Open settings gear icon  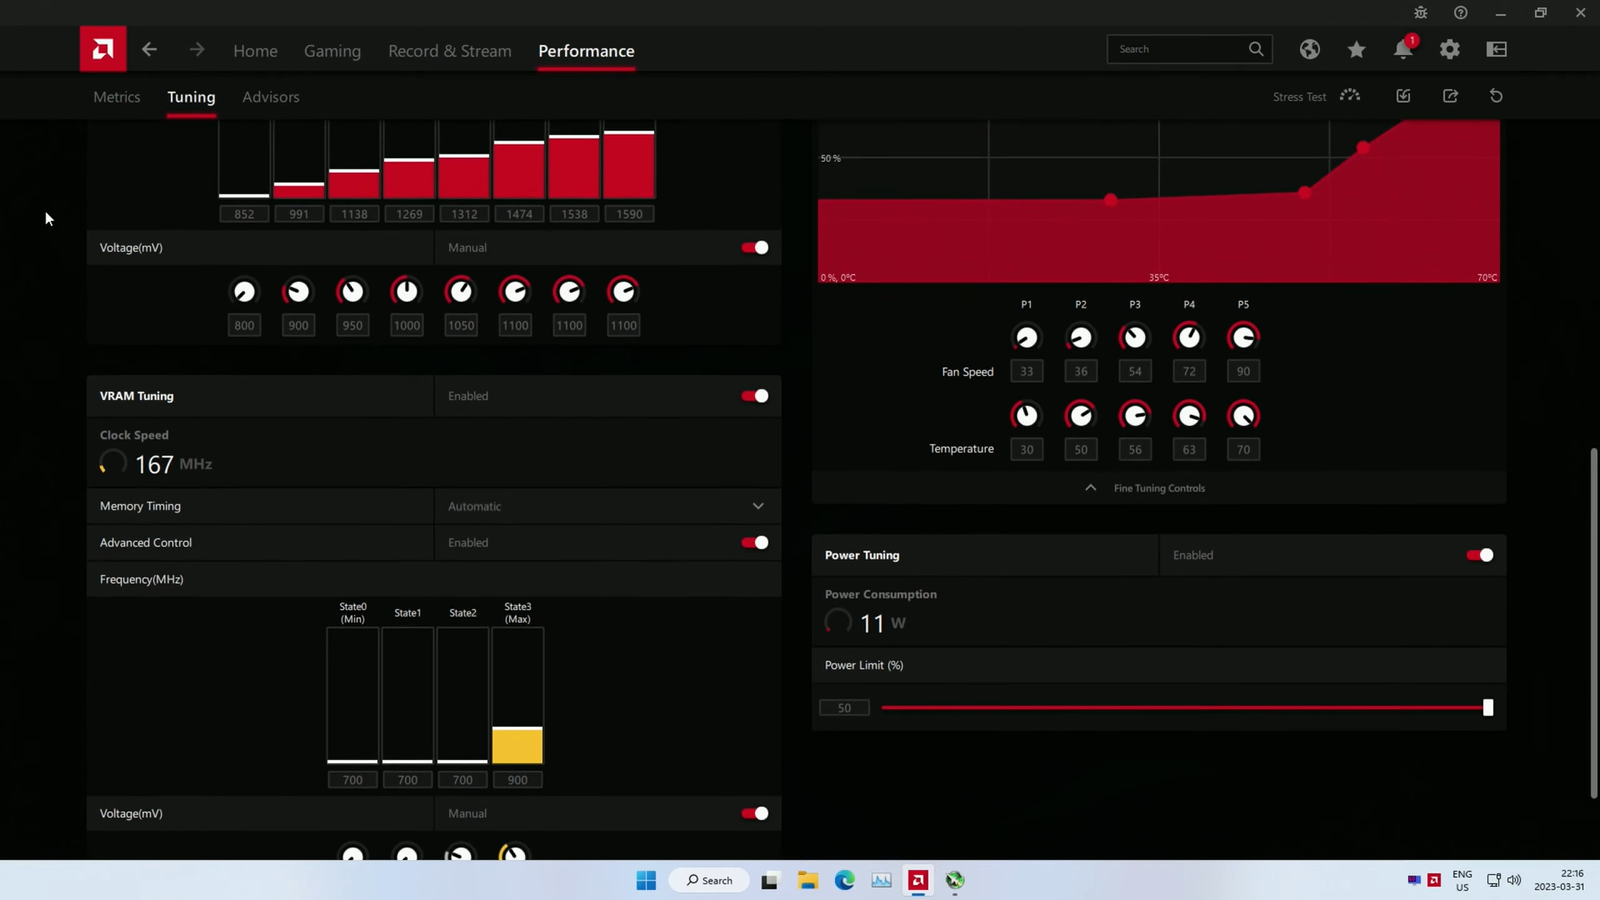(x=1449, y=49)
